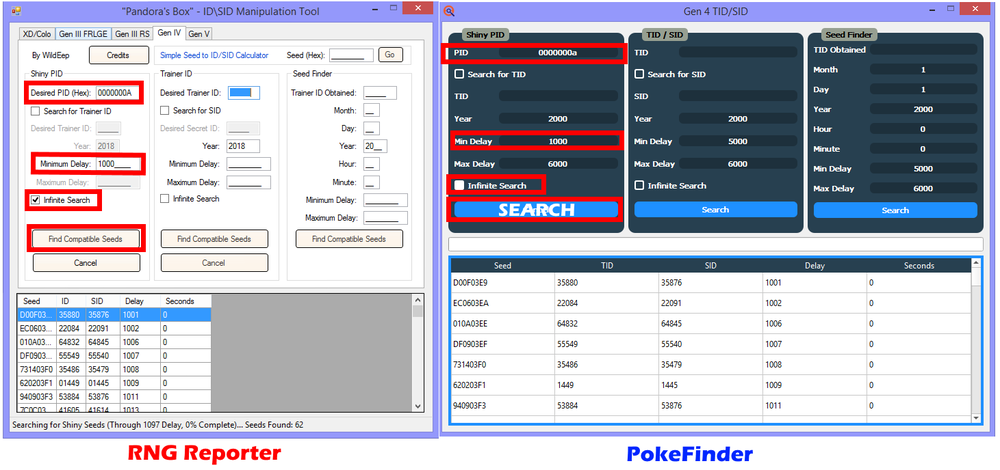Image resolution: width=1000 pixels, height=470 pixels.
Task: Tick Search for SID in RNG Reporter
Action: point(166,111)
